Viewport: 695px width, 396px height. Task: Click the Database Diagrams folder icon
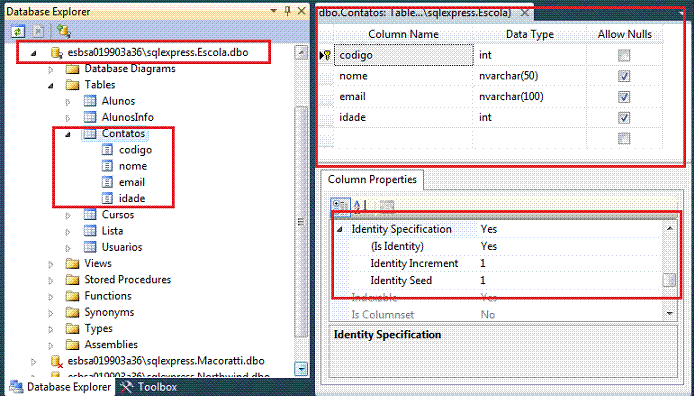coord(72,69)
